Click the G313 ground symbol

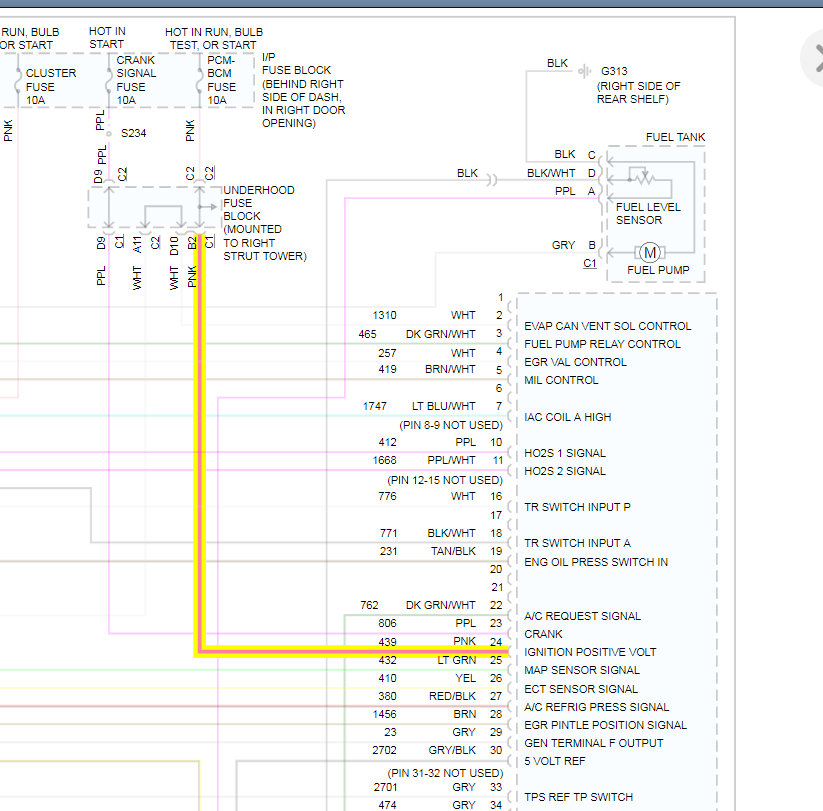click(x=585, y=71)
